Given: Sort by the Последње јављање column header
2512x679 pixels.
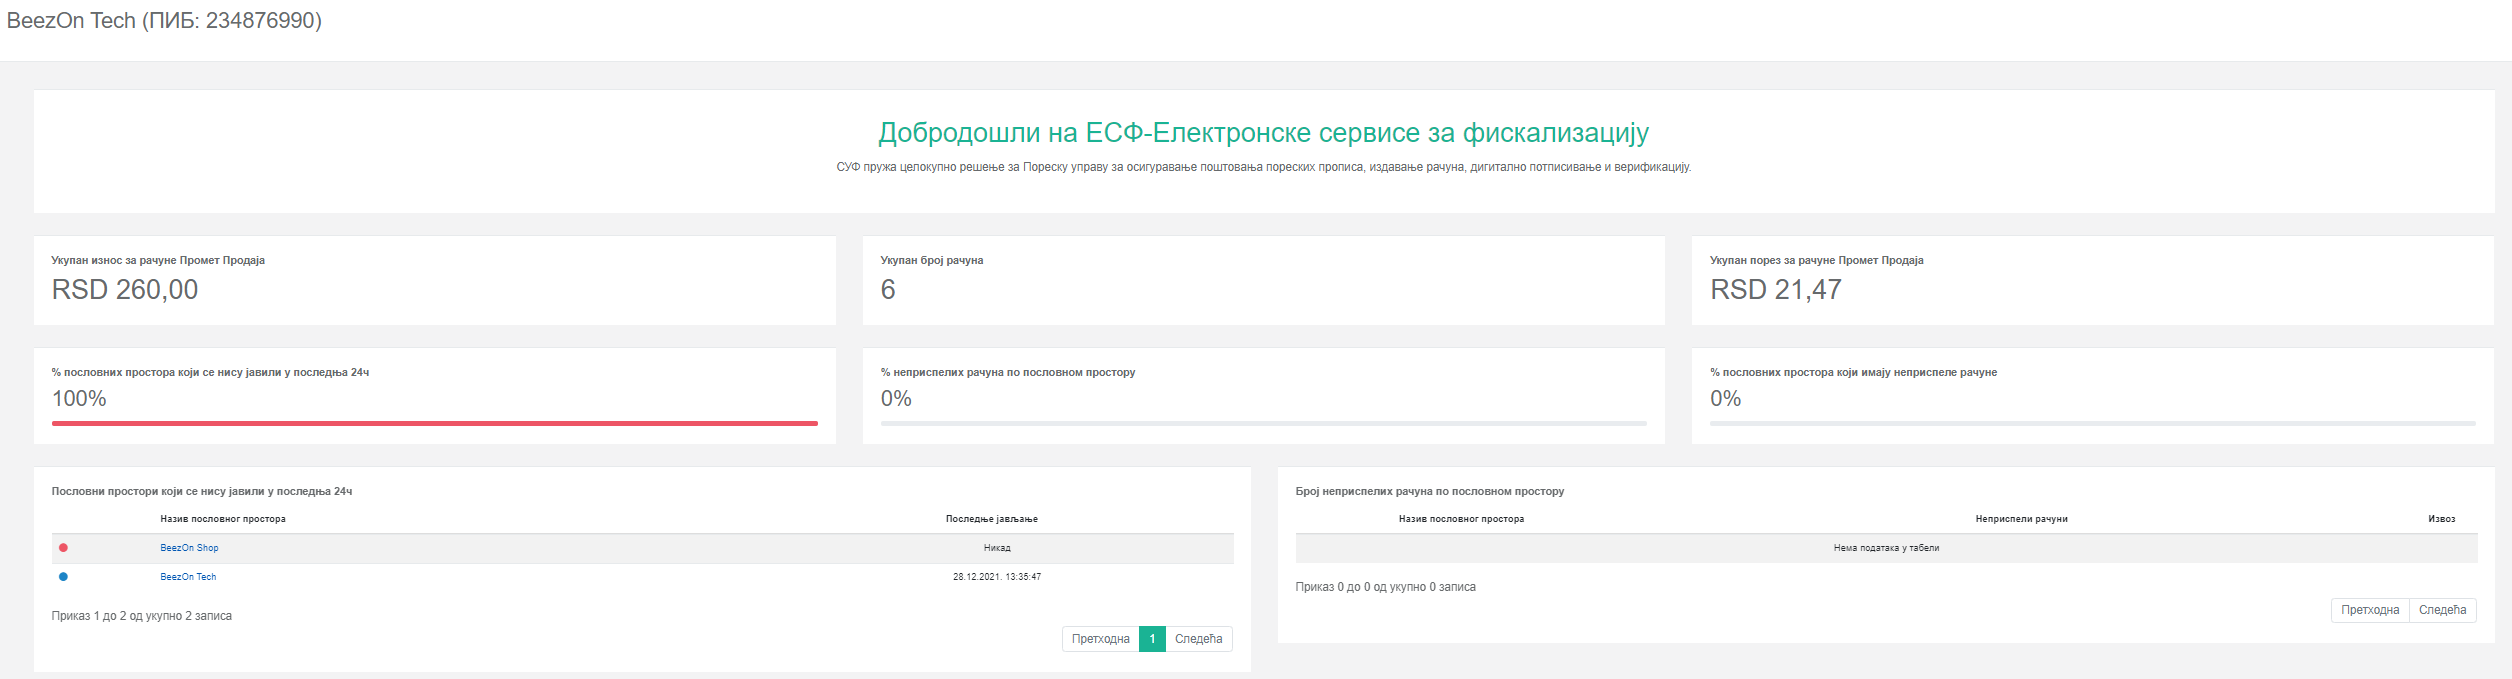Looking at the screenshot, I should (x=992, y=519).
